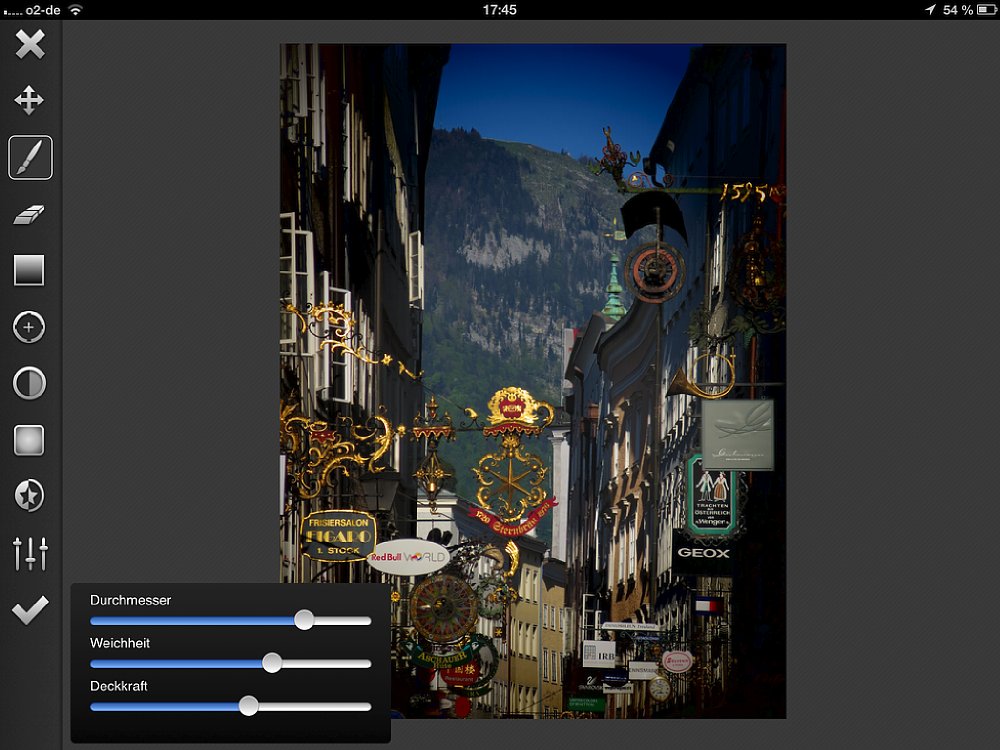Select the Move tool with four arrows
1000x750 pixels.
29,101
